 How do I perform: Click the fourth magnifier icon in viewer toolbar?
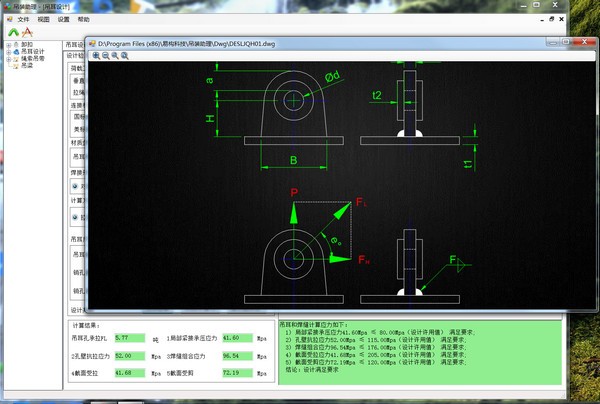click(125, 56)
